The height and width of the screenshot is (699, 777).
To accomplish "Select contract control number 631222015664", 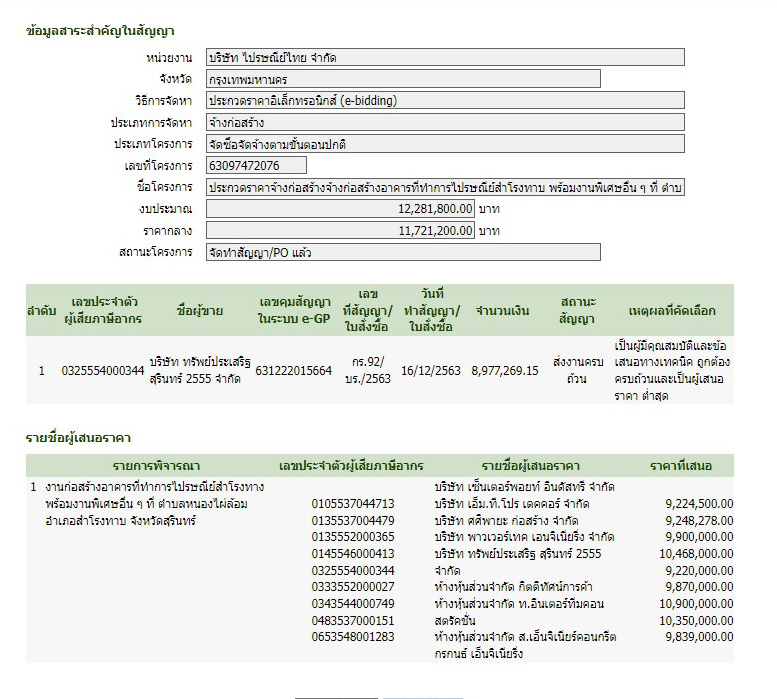I will (x=294, y=370).
